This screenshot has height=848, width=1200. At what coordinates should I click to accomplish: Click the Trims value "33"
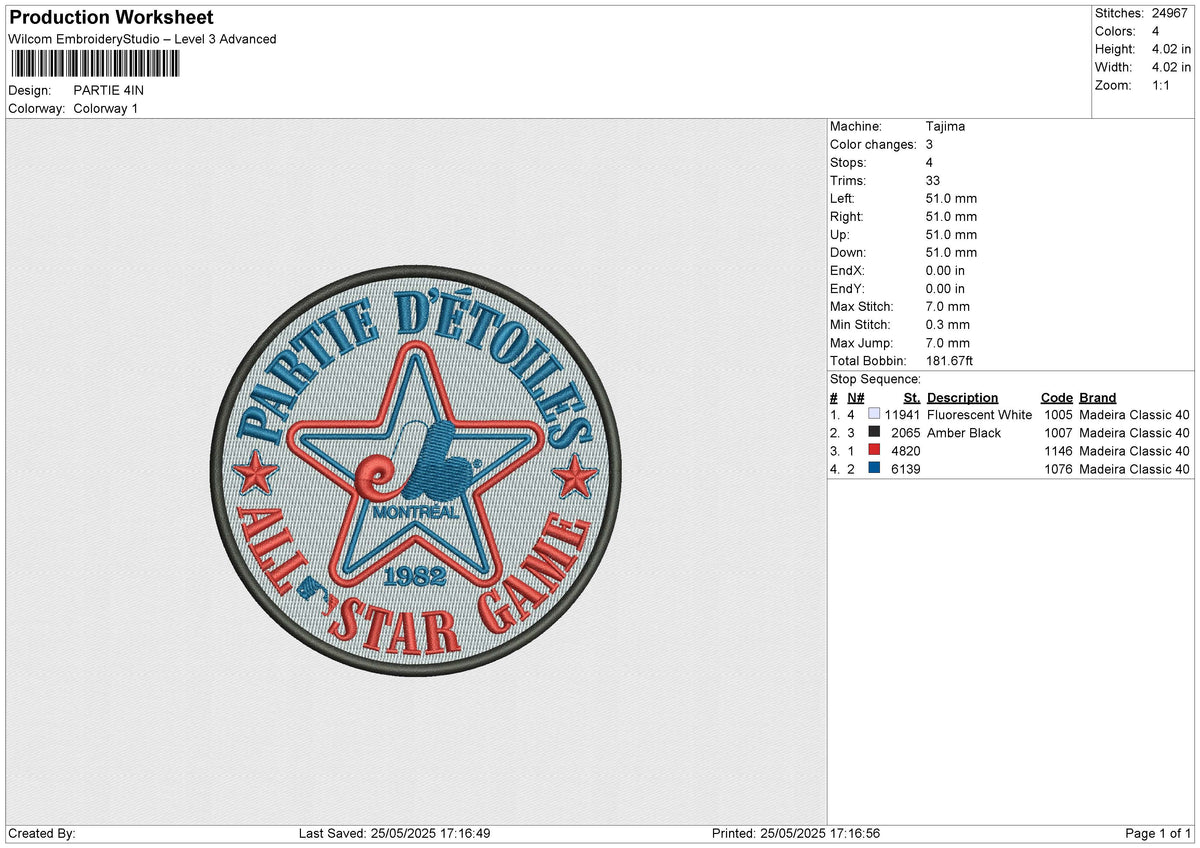934,181
